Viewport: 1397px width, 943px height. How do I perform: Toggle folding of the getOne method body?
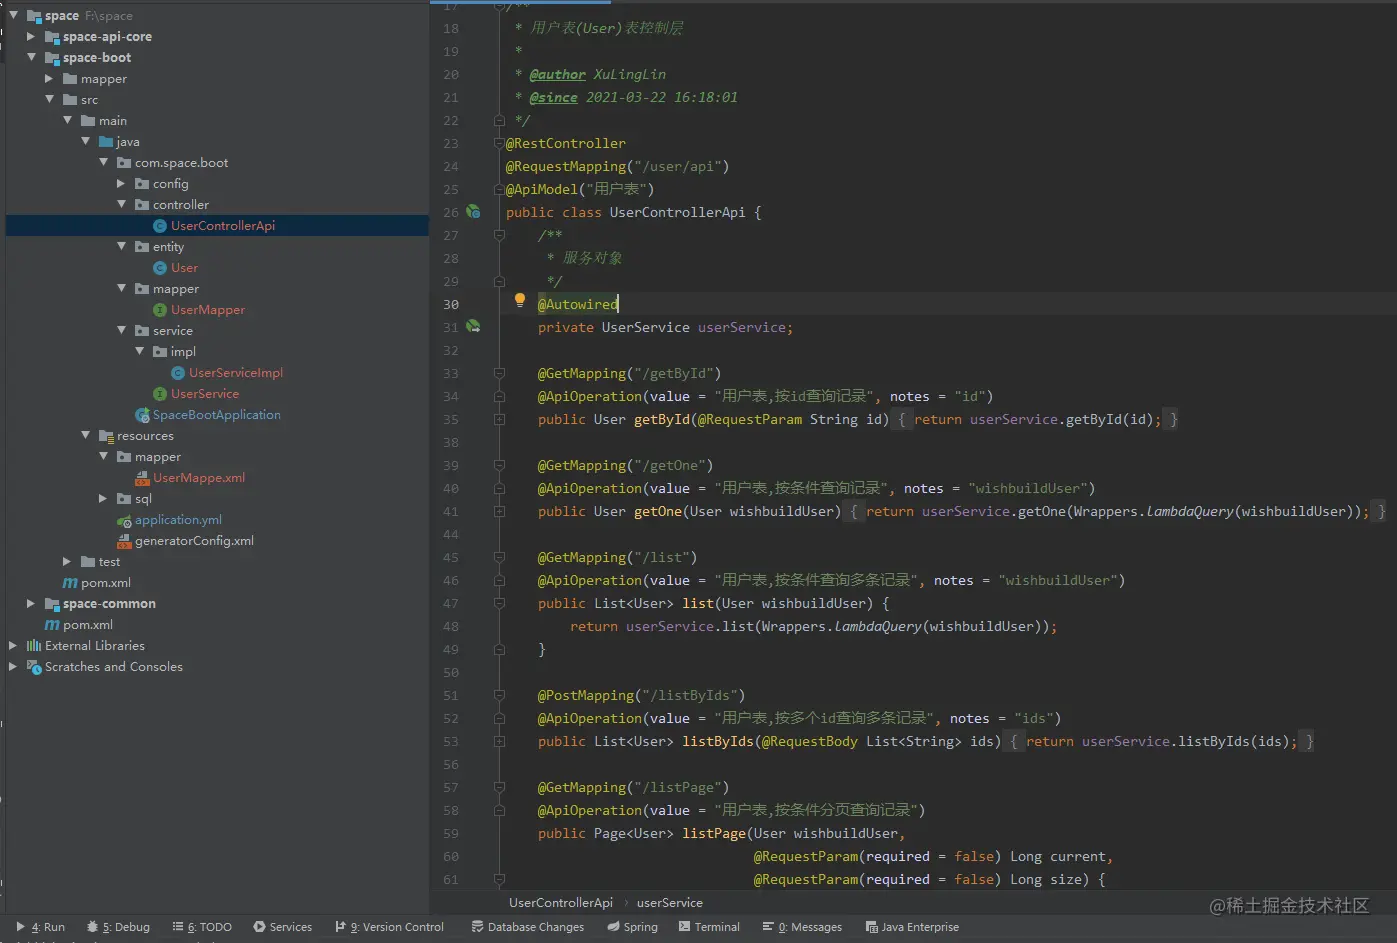coord(499,512)
